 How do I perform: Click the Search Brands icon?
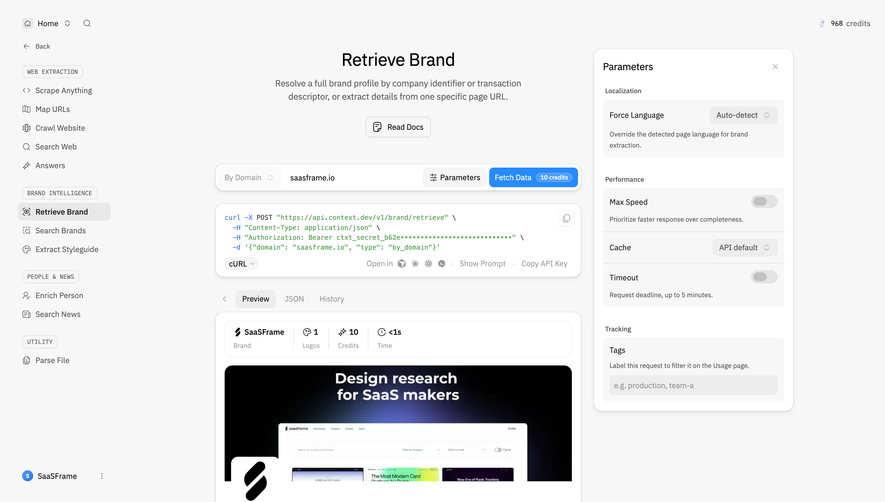(x=27, y=230)
